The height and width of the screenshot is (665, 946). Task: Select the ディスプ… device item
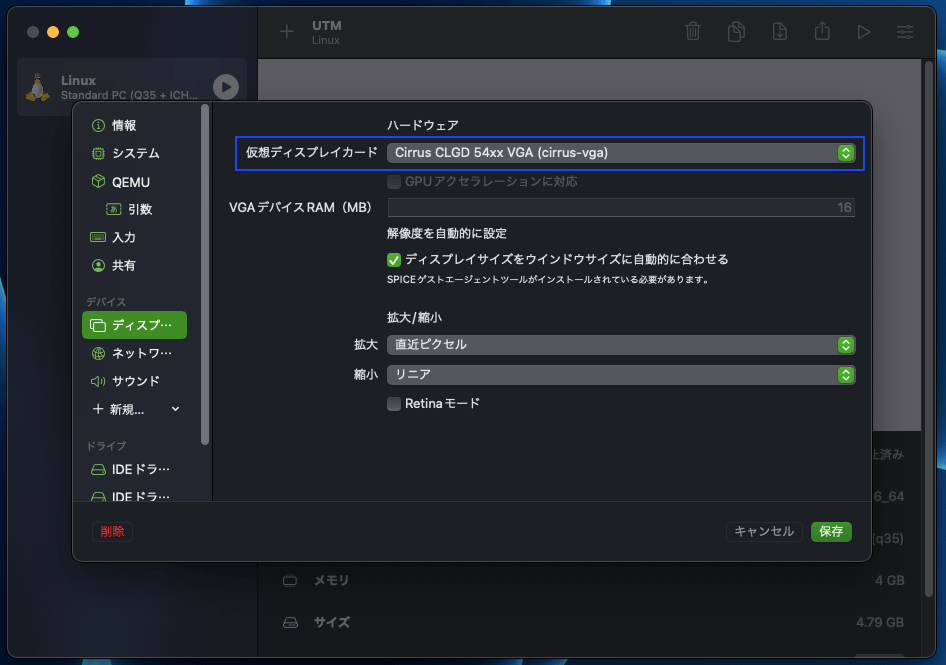pyautogui.click(x=135, y=325)
